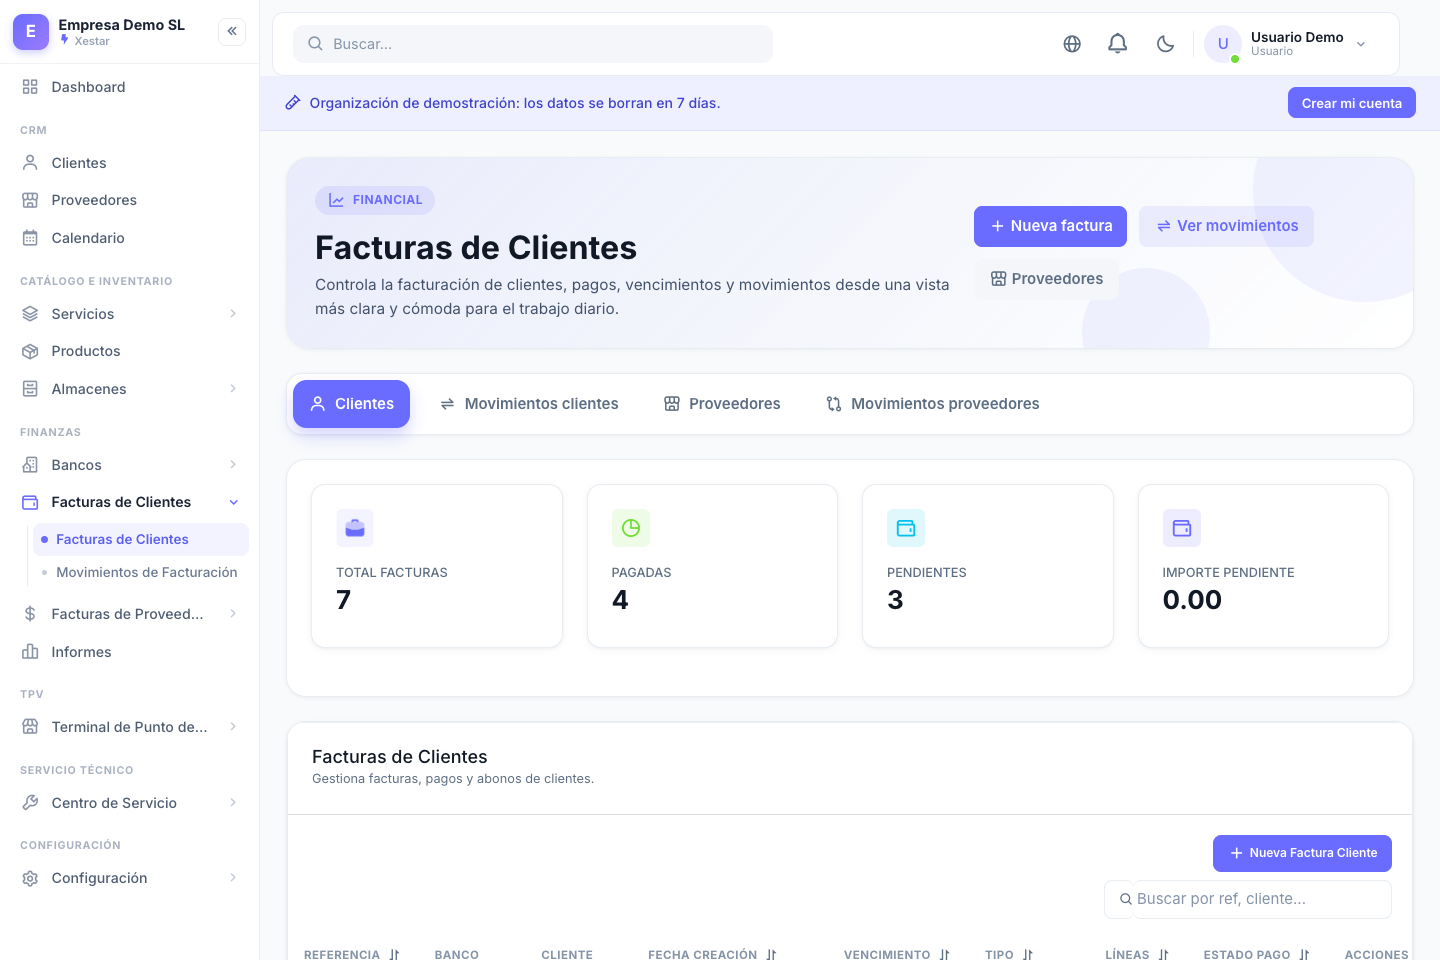Screen dimensions: 1440x960
Task: Click the Importe Pendiente wallet icon
Action: coord(1182,528)
